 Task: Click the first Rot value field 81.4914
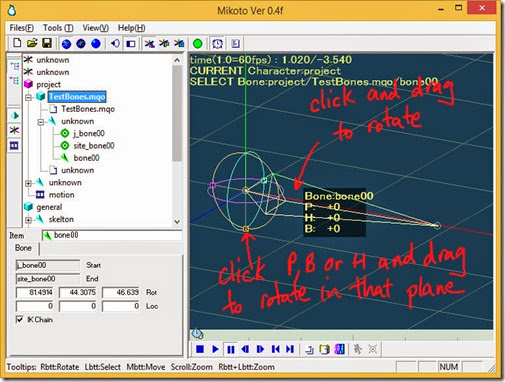click(x=35, y=293)
